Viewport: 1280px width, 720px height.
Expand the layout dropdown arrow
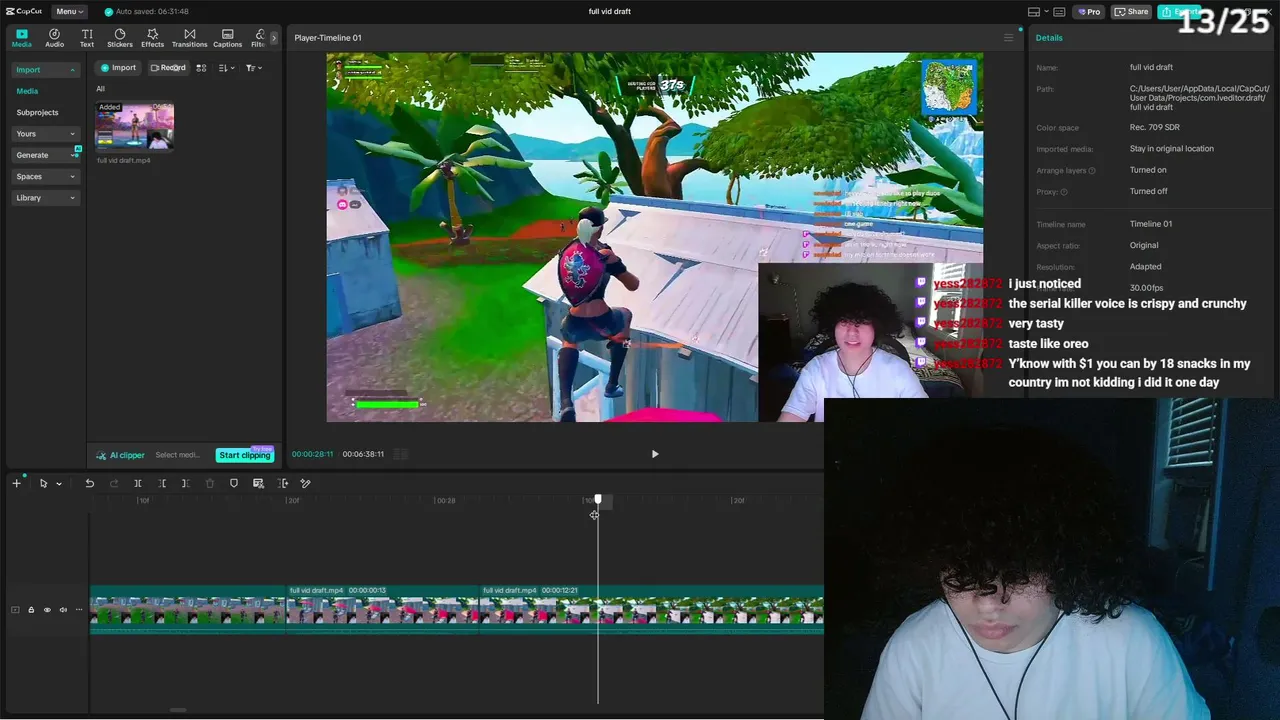[1046, 12]
